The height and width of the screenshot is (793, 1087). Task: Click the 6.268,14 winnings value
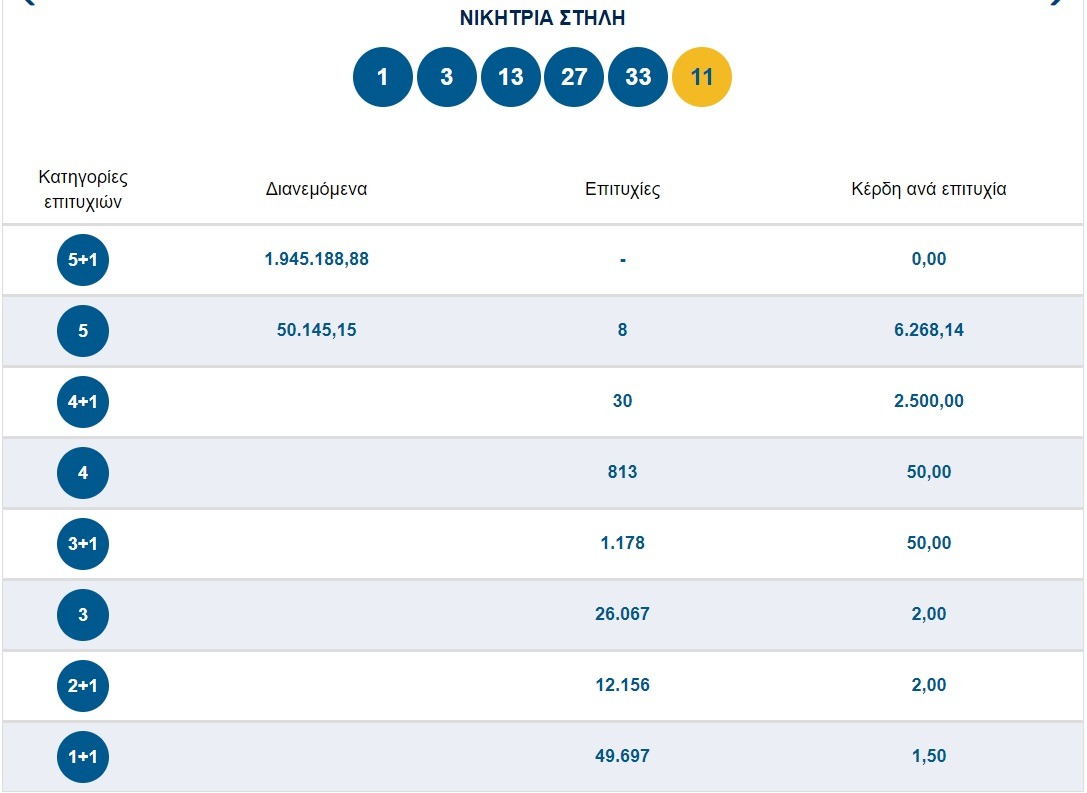928,330
